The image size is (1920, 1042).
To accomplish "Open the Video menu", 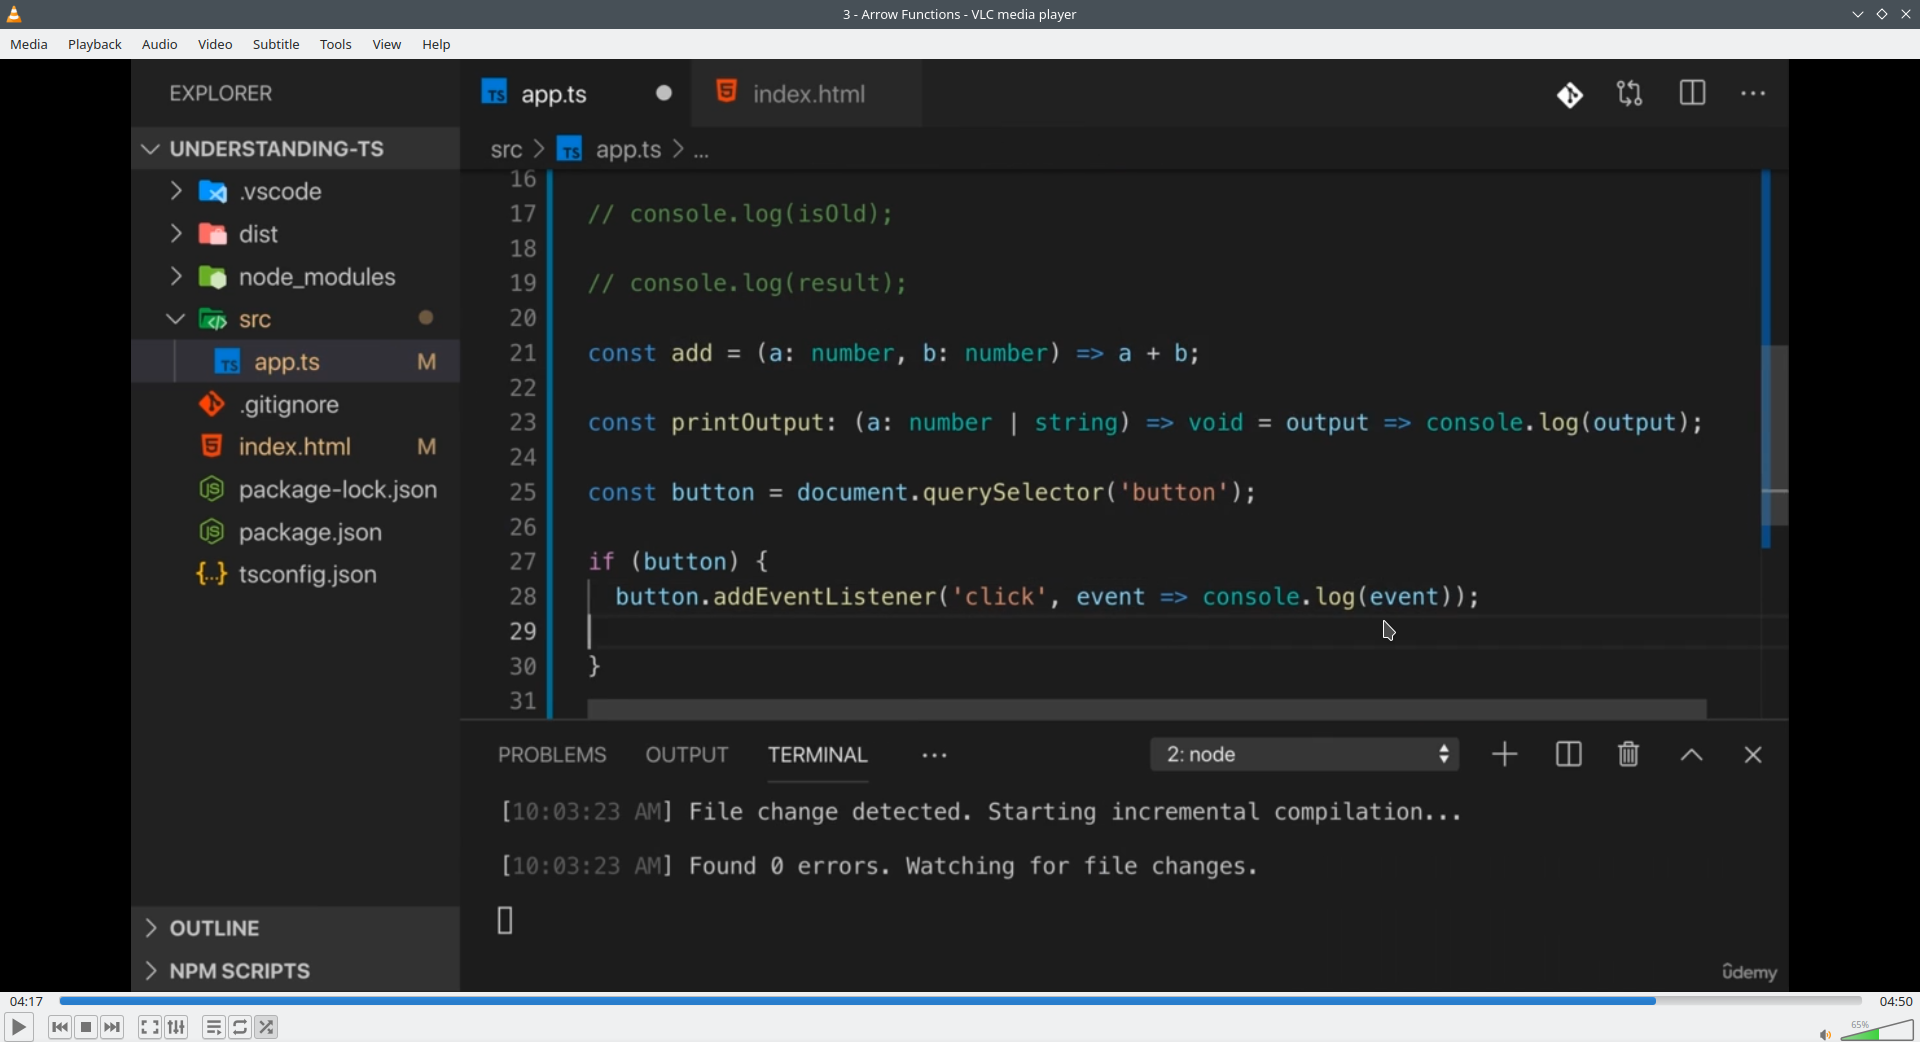I will pos(215,45).
